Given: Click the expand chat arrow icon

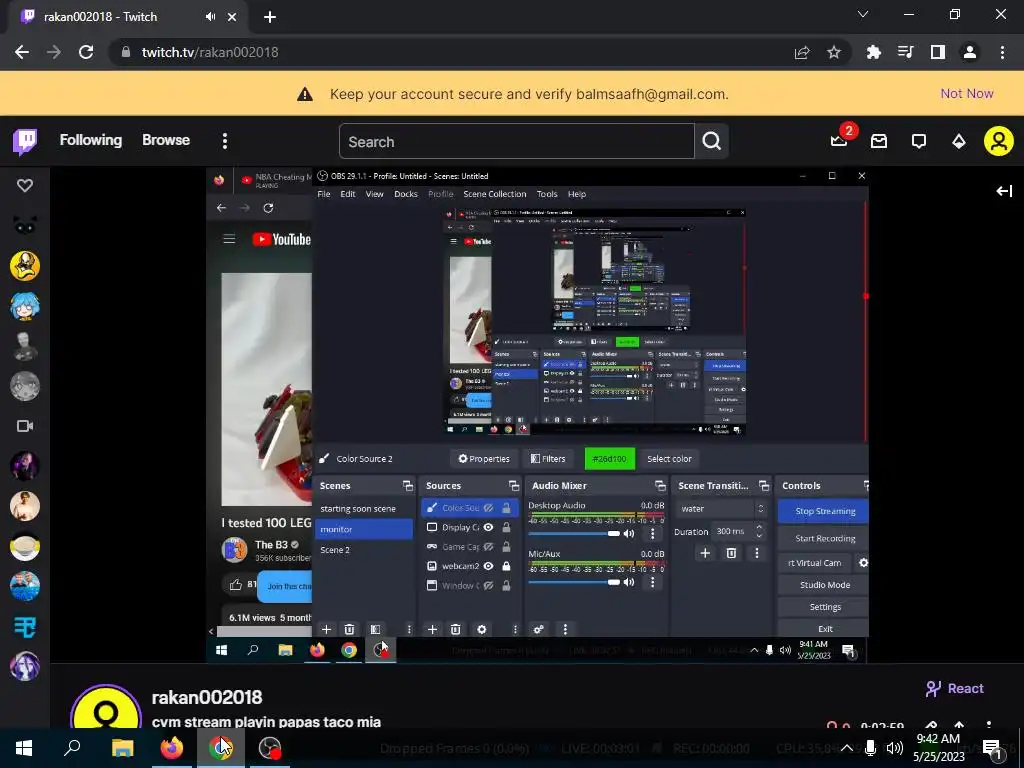Looking at the screenshot, I should (1004, 191).
